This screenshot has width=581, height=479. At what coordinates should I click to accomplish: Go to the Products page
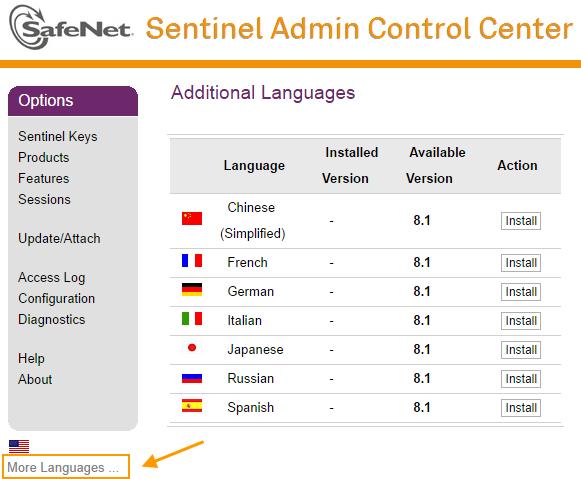click(x=43, y=157)
